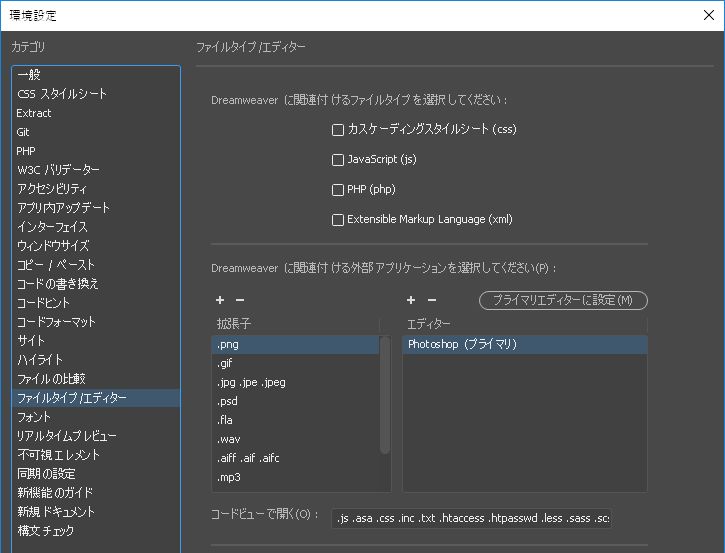Screen dimensions: 725x553
Task: Select the .fla extension row
Action: [x=295, y=420]
